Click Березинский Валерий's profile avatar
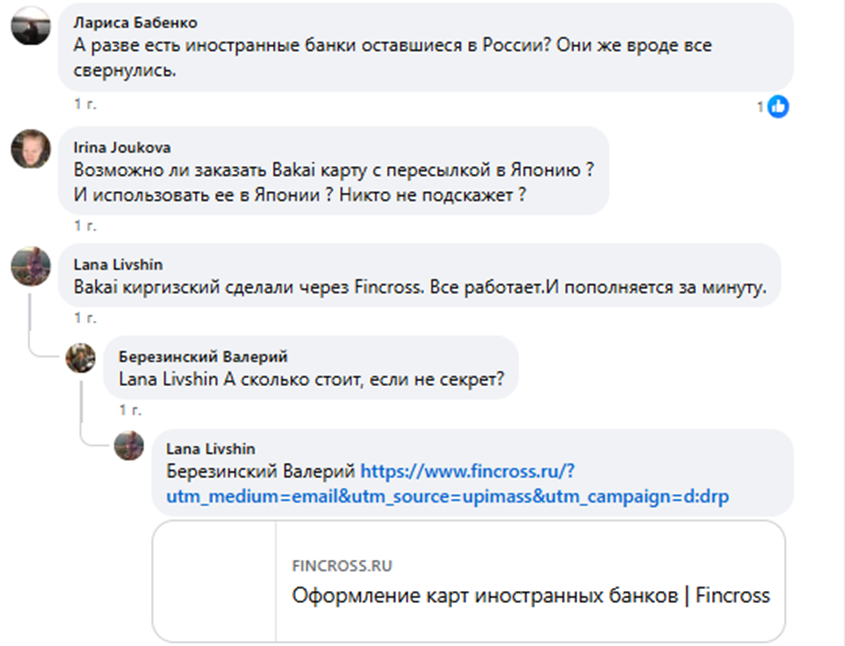 pos(80,357)
